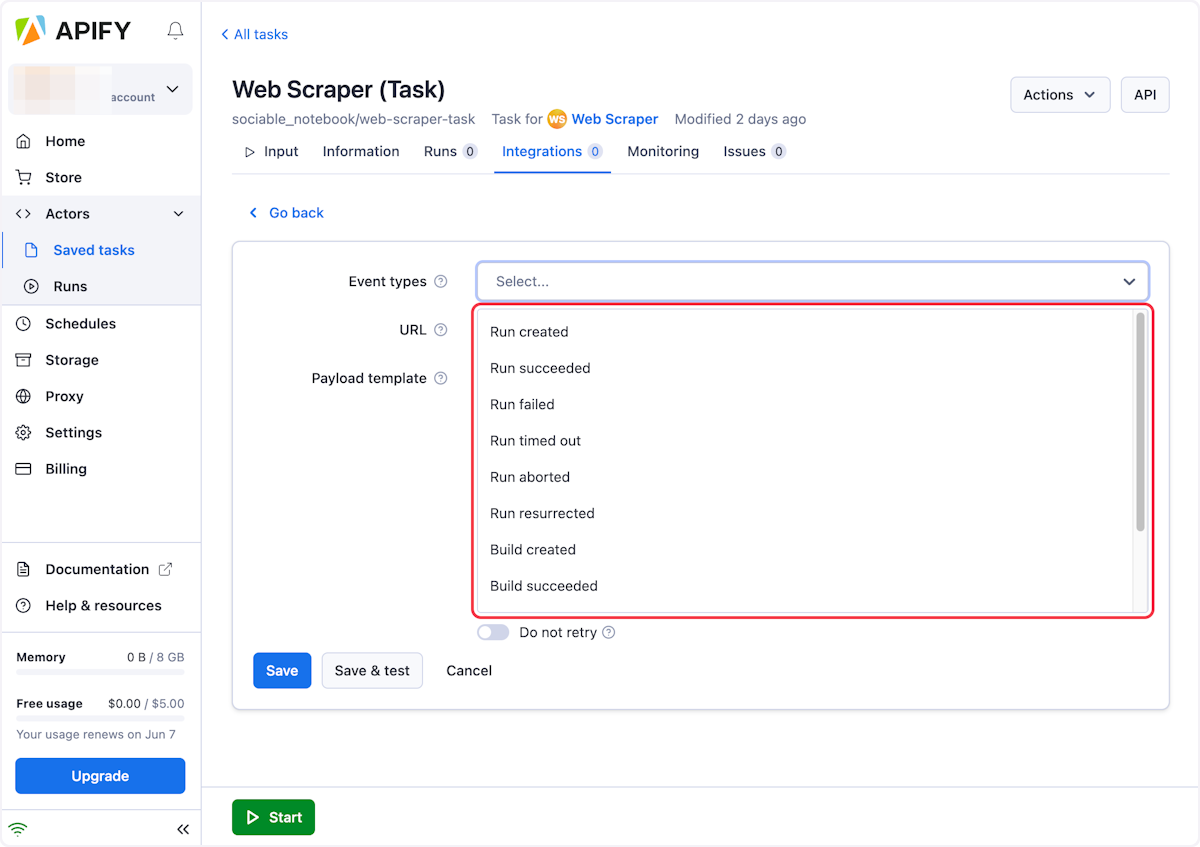The image size is (1200, 847).
Task: Collapse sidebar with double-chevron icon
Action: click(x=183, y=829)
